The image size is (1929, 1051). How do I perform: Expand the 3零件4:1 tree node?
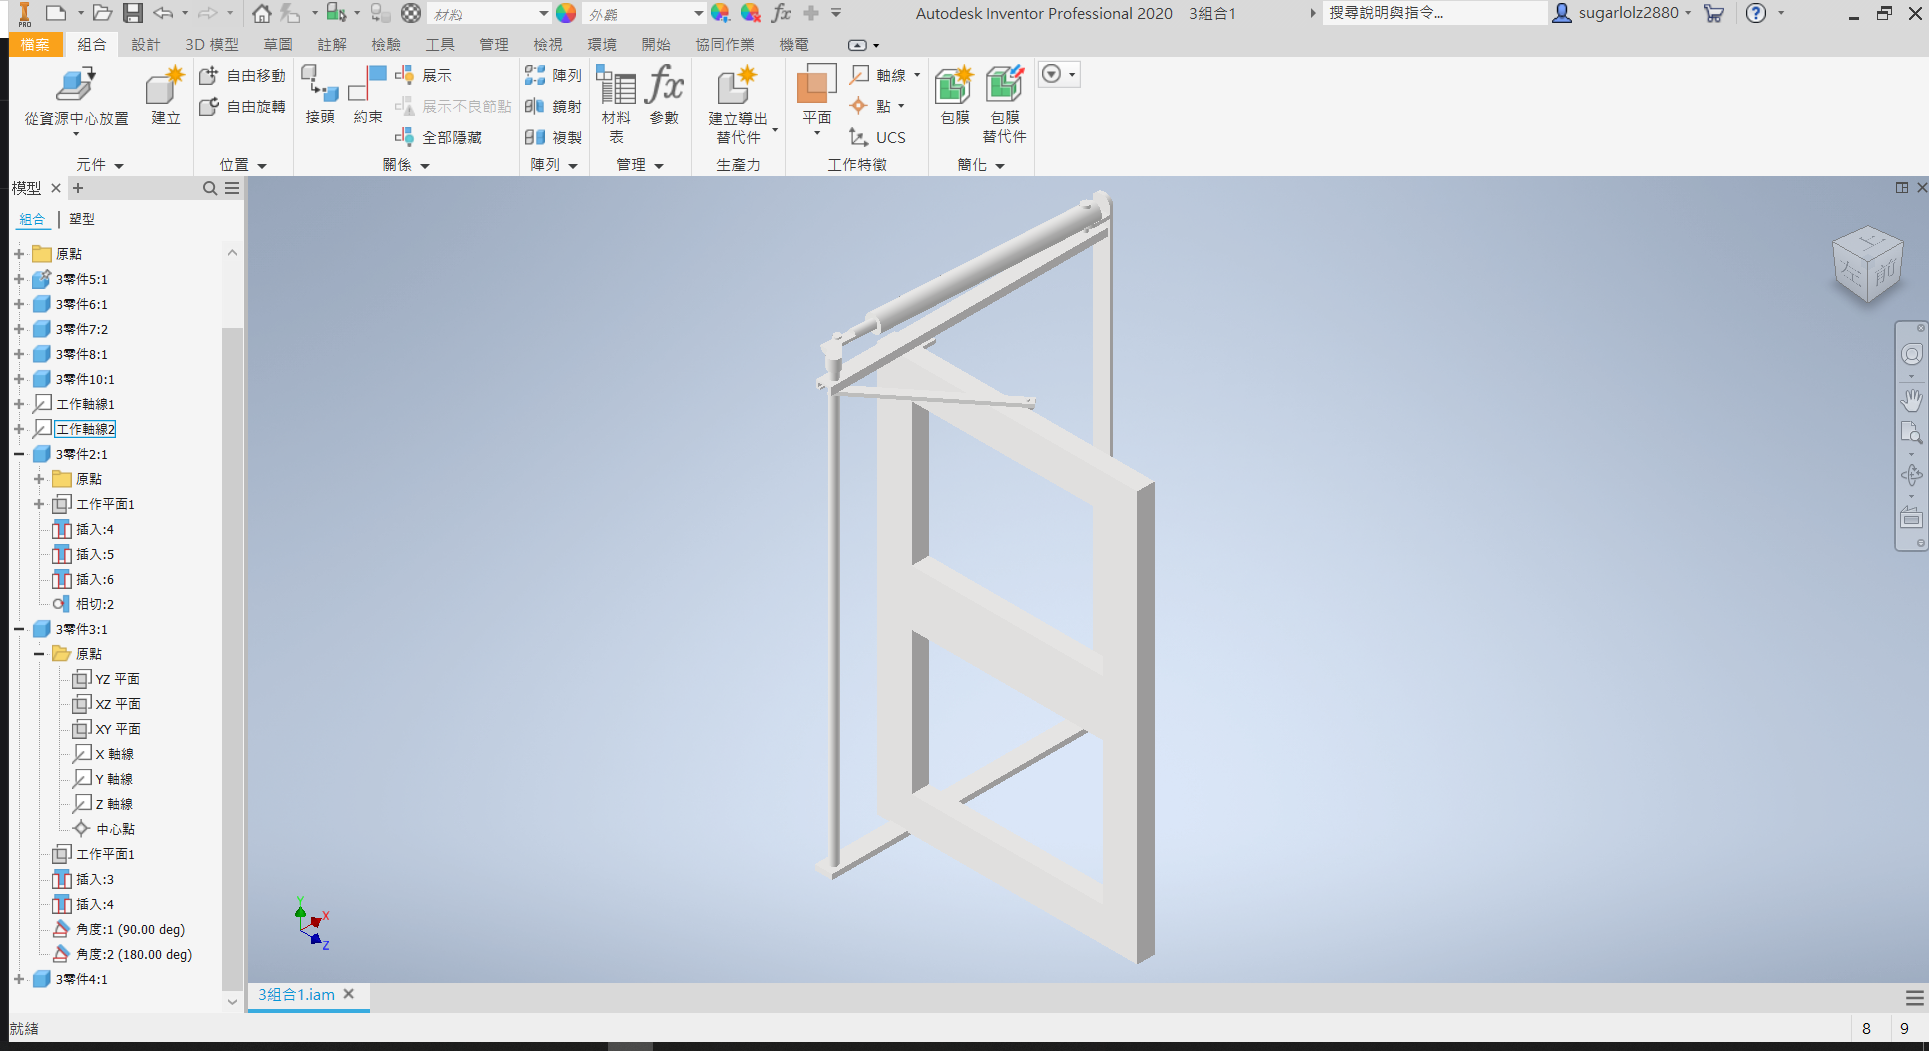click(19, 979)
